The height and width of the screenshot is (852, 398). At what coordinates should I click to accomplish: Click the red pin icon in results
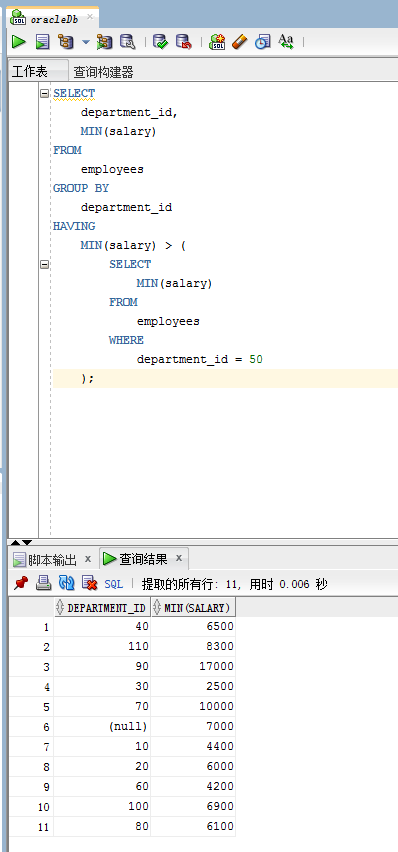pos(21,584)
